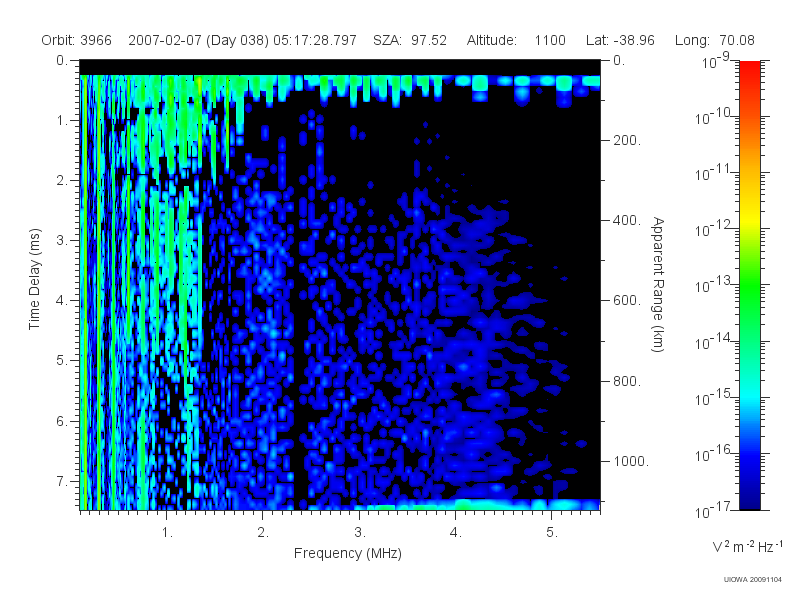Screen dimensions: 800x600
Task: Click the 'Lat: -38.96' text
Action: click(x=620, y=40)
